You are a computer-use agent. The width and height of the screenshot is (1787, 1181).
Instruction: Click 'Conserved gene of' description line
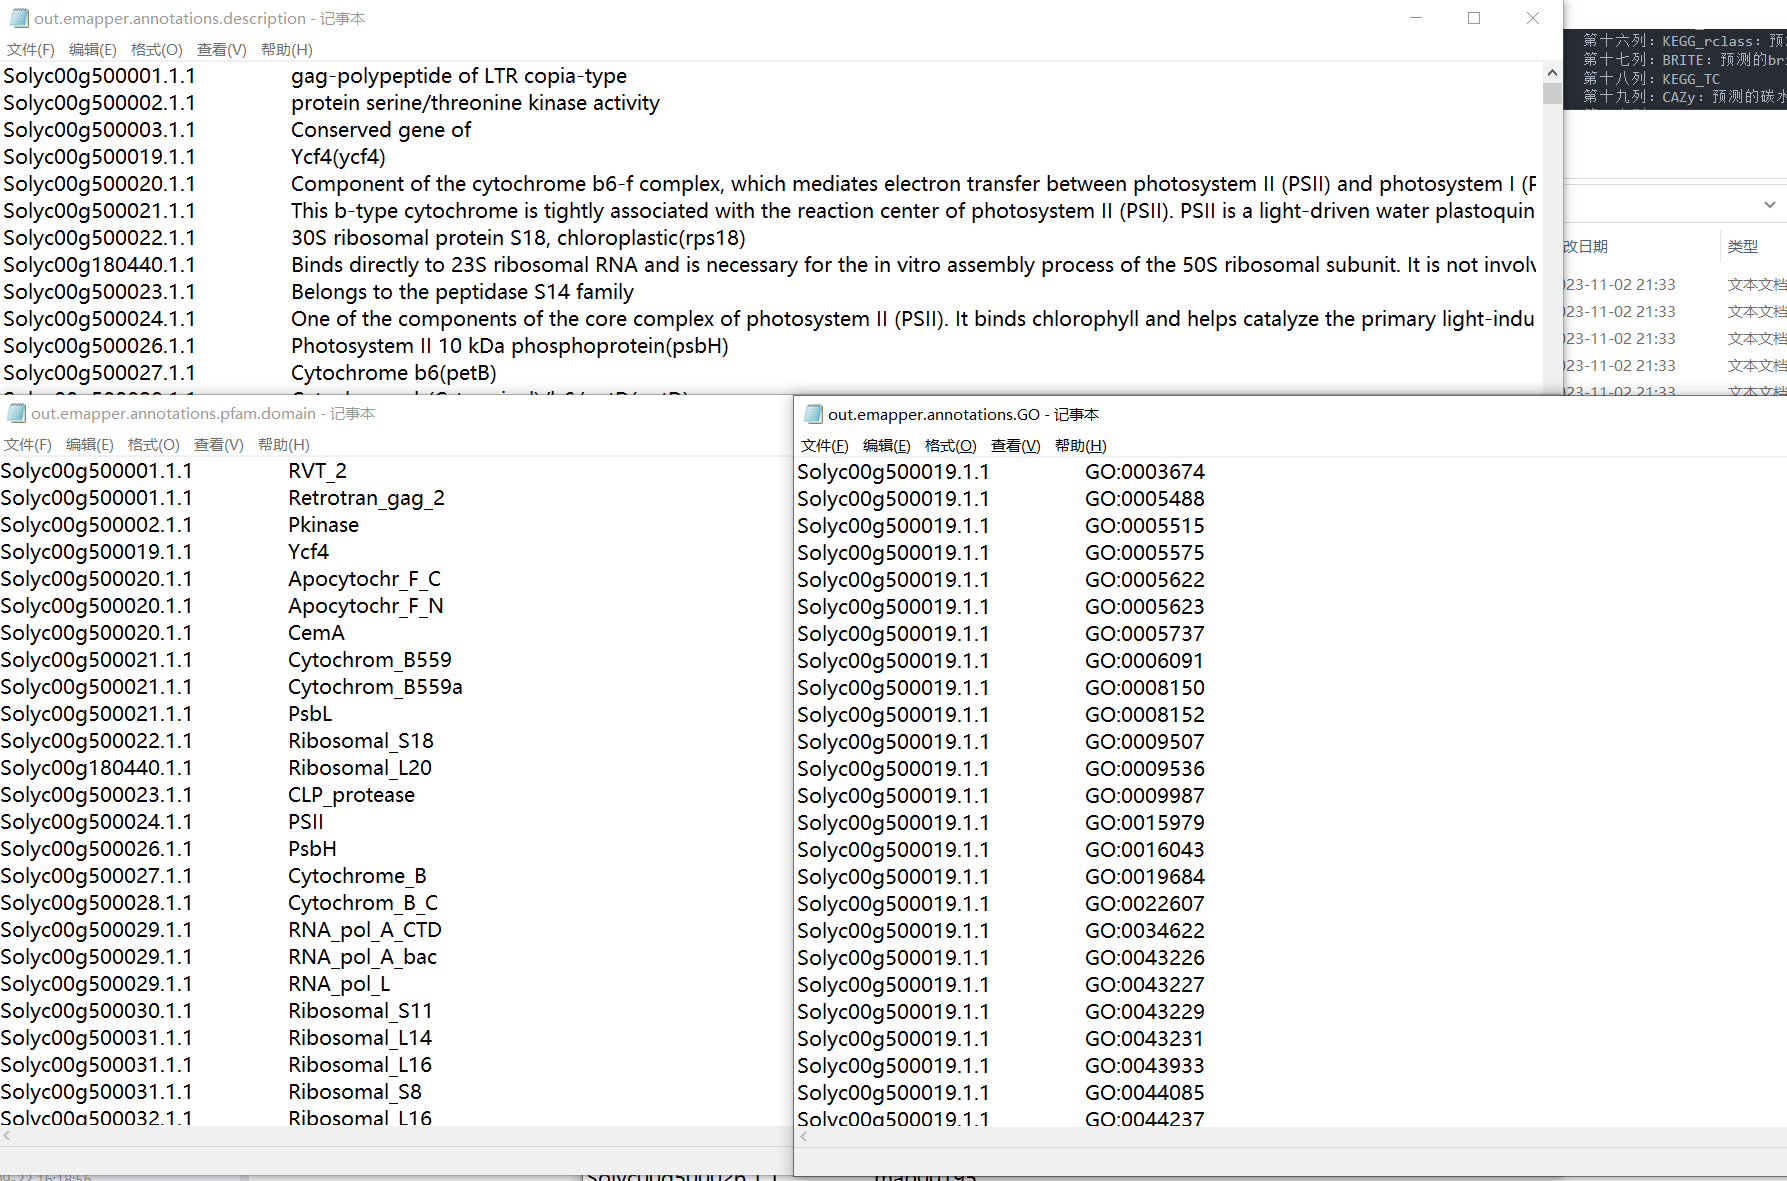coord(381,130)
